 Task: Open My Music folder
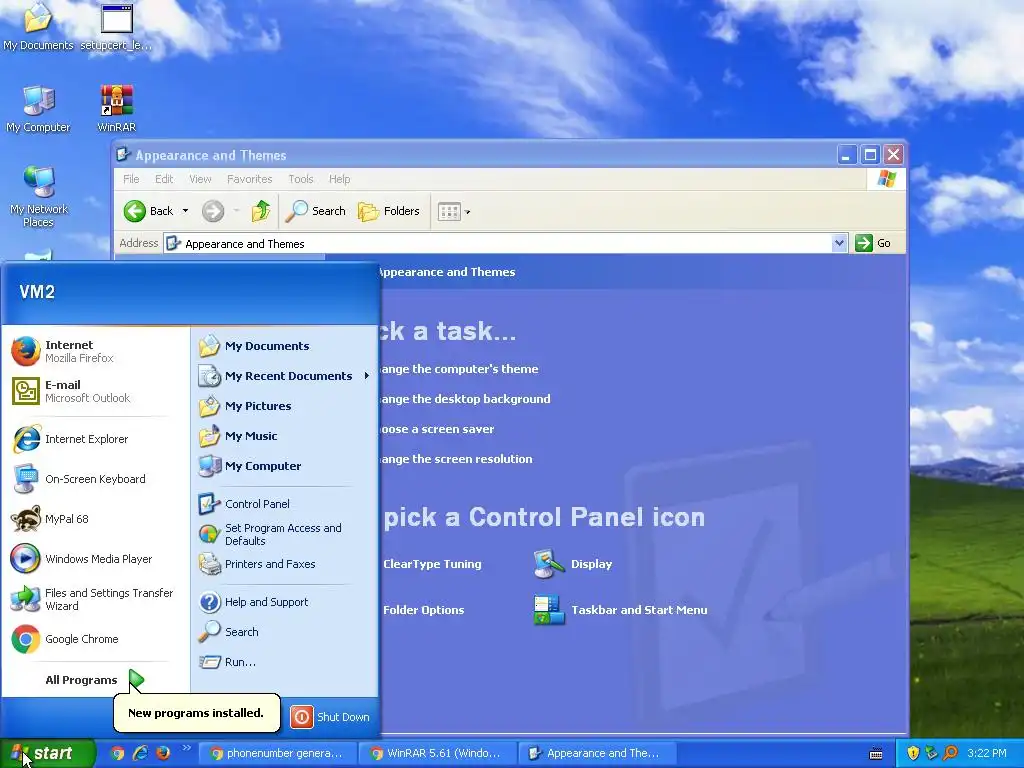pyautogui.click(x=284, y=436)
